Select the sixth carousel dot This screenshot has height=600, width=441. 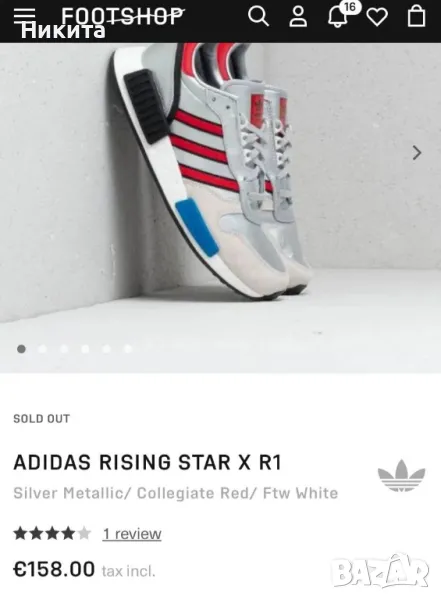point(128,349)
